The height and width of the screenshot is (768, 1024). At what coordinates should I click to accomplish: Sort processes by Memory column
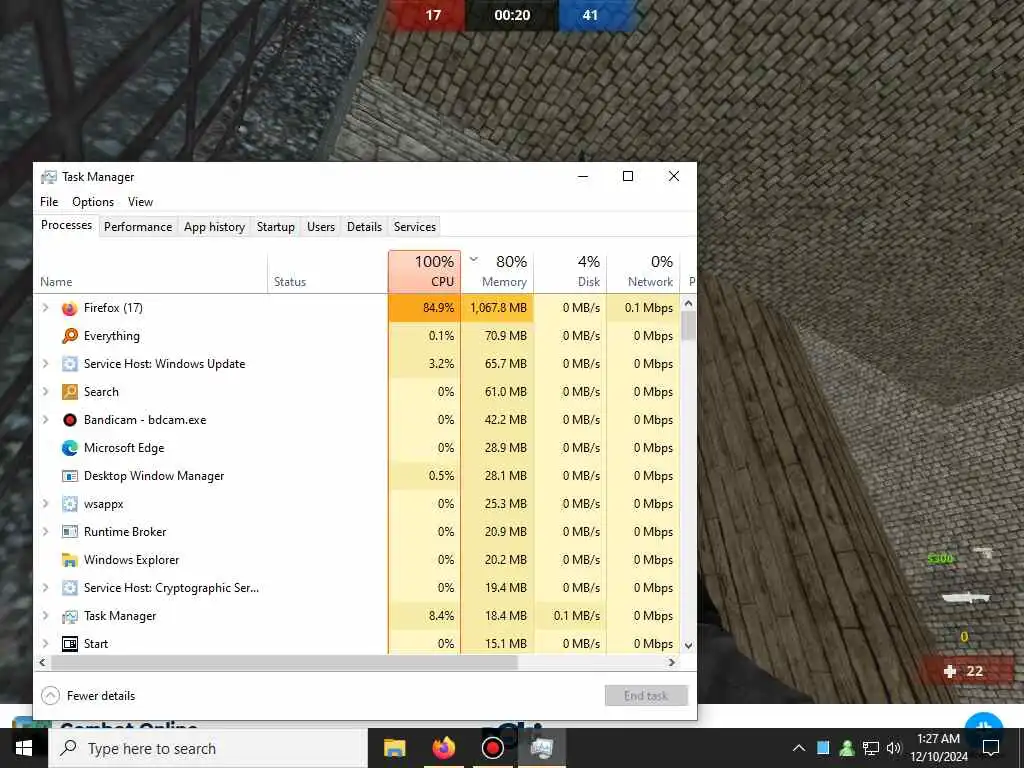(498, 271)
